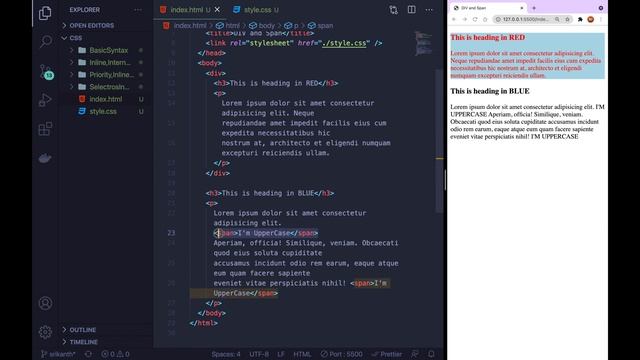Click 'This is heading in BLUE' in browser

490,91
